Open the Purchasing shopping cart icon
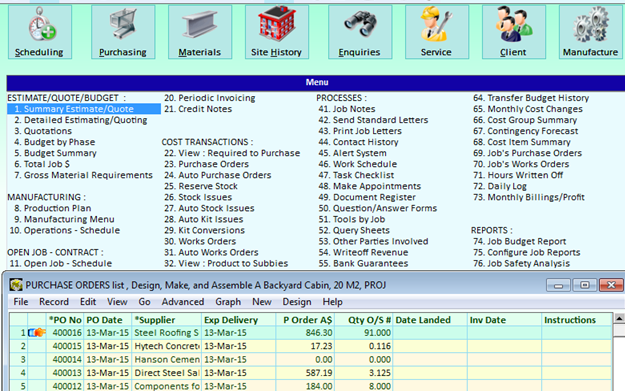This screenshot has height=391, width=625. (123, 32)
